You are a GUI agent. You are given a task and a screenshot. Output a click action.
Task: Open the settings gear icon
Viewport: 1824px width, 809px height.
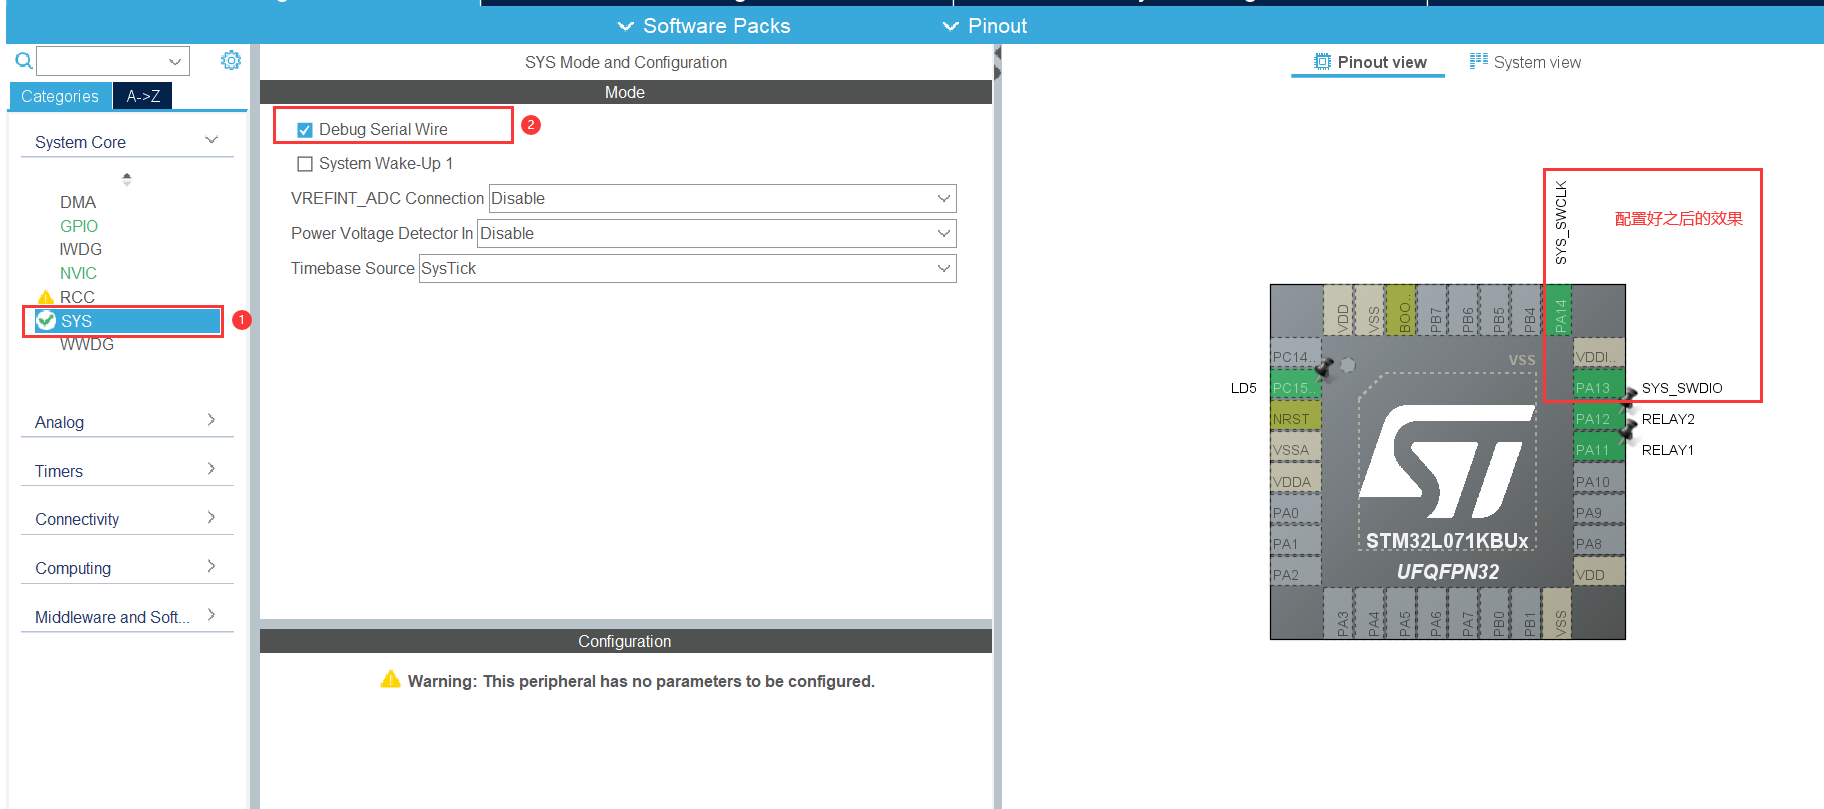(x=231, y=61)
